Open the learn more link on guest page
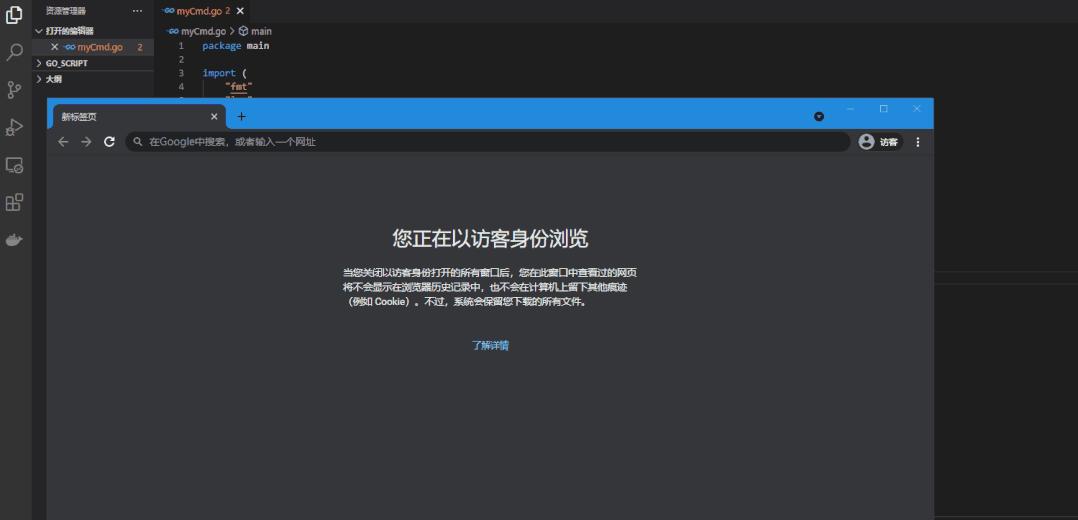 click(490, 345)
